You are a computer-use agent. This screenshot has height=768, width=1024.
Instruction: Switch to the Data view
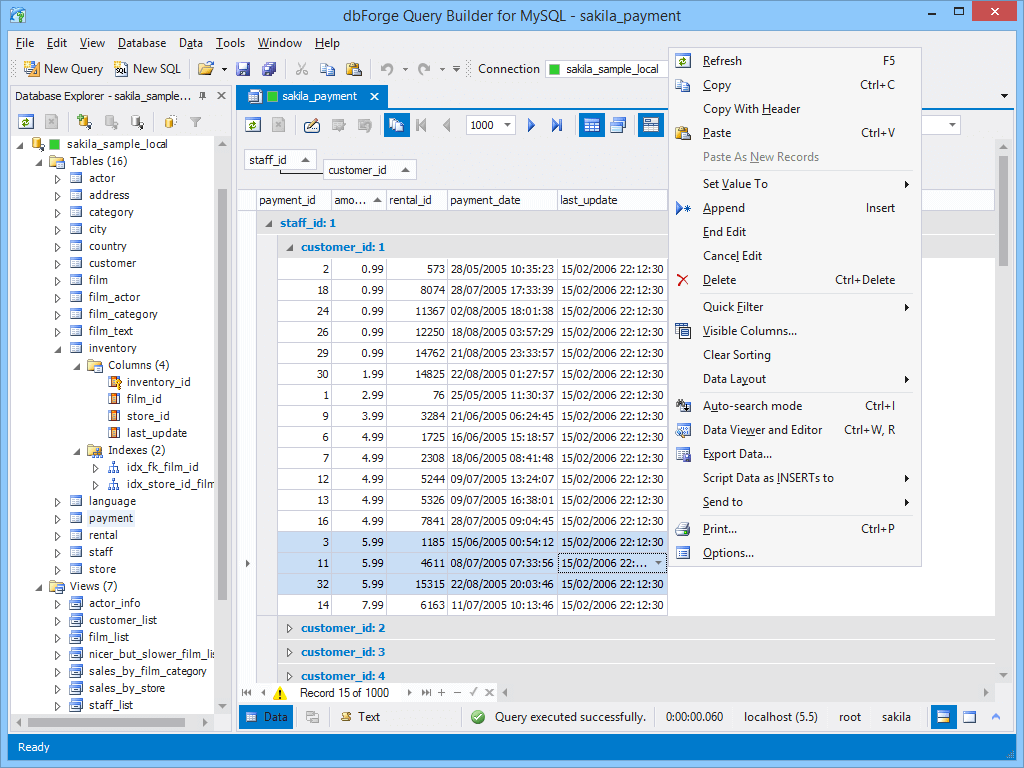[266, 716]
